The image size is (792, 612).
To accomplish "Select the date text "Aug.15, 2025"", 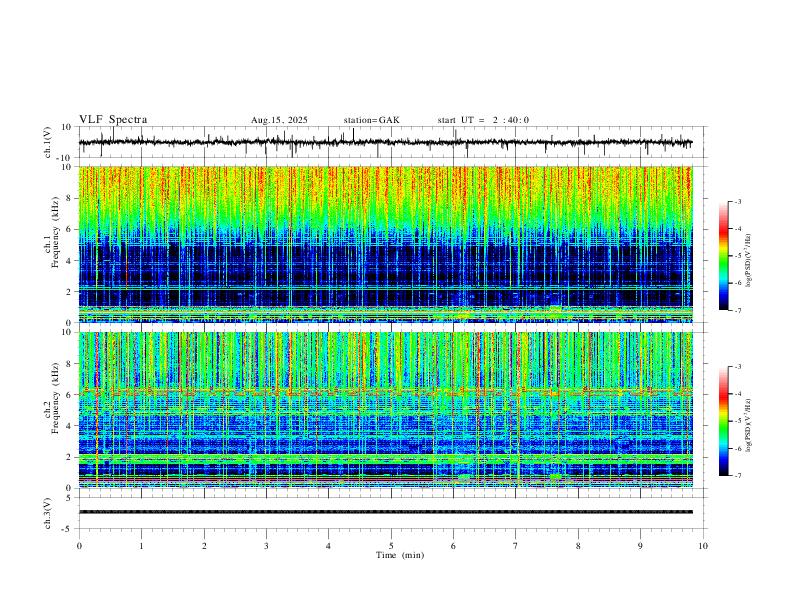I will [279, 120].
